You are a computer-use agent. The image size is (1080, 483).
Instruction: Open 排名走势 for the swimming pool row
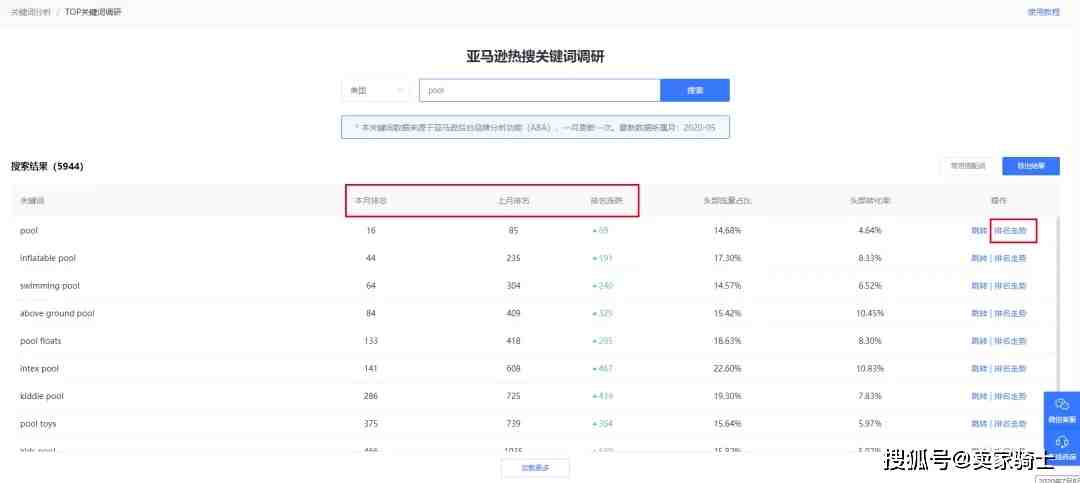(1010, 286)
